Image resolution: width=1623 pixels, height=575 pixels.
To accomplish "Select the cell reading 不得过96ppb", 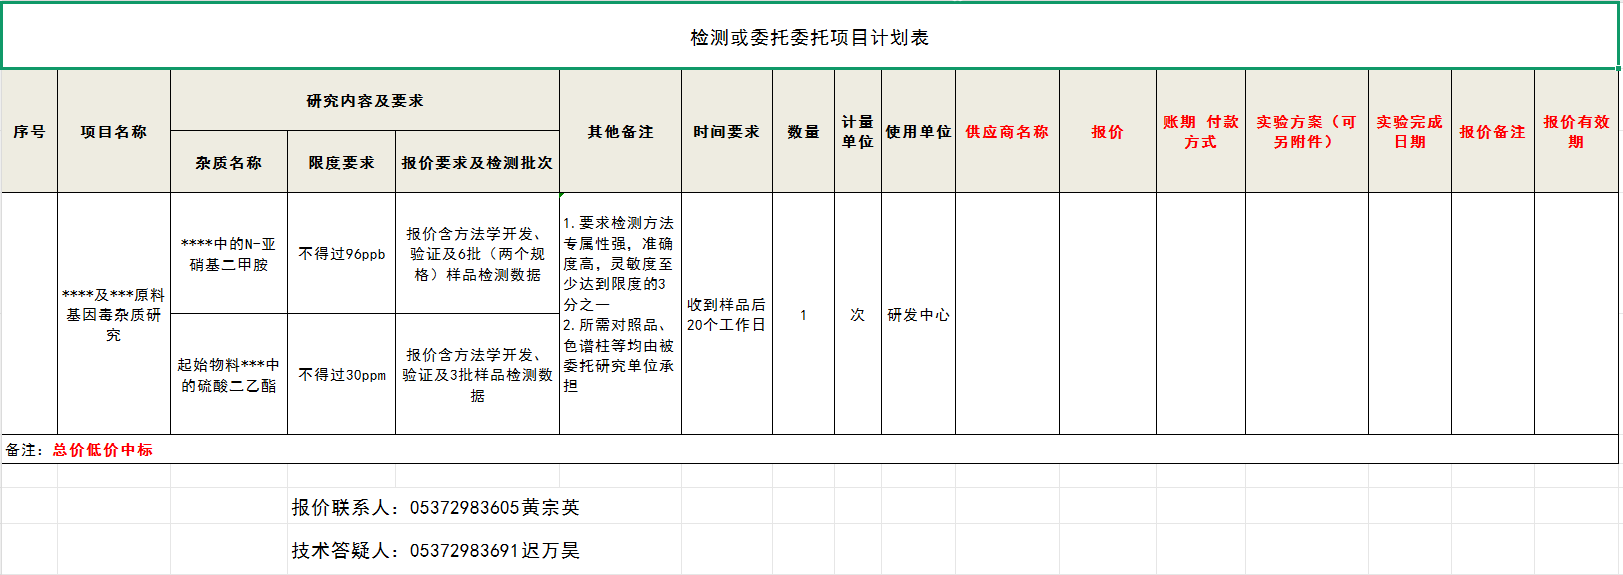I will [x=341, y=254].
